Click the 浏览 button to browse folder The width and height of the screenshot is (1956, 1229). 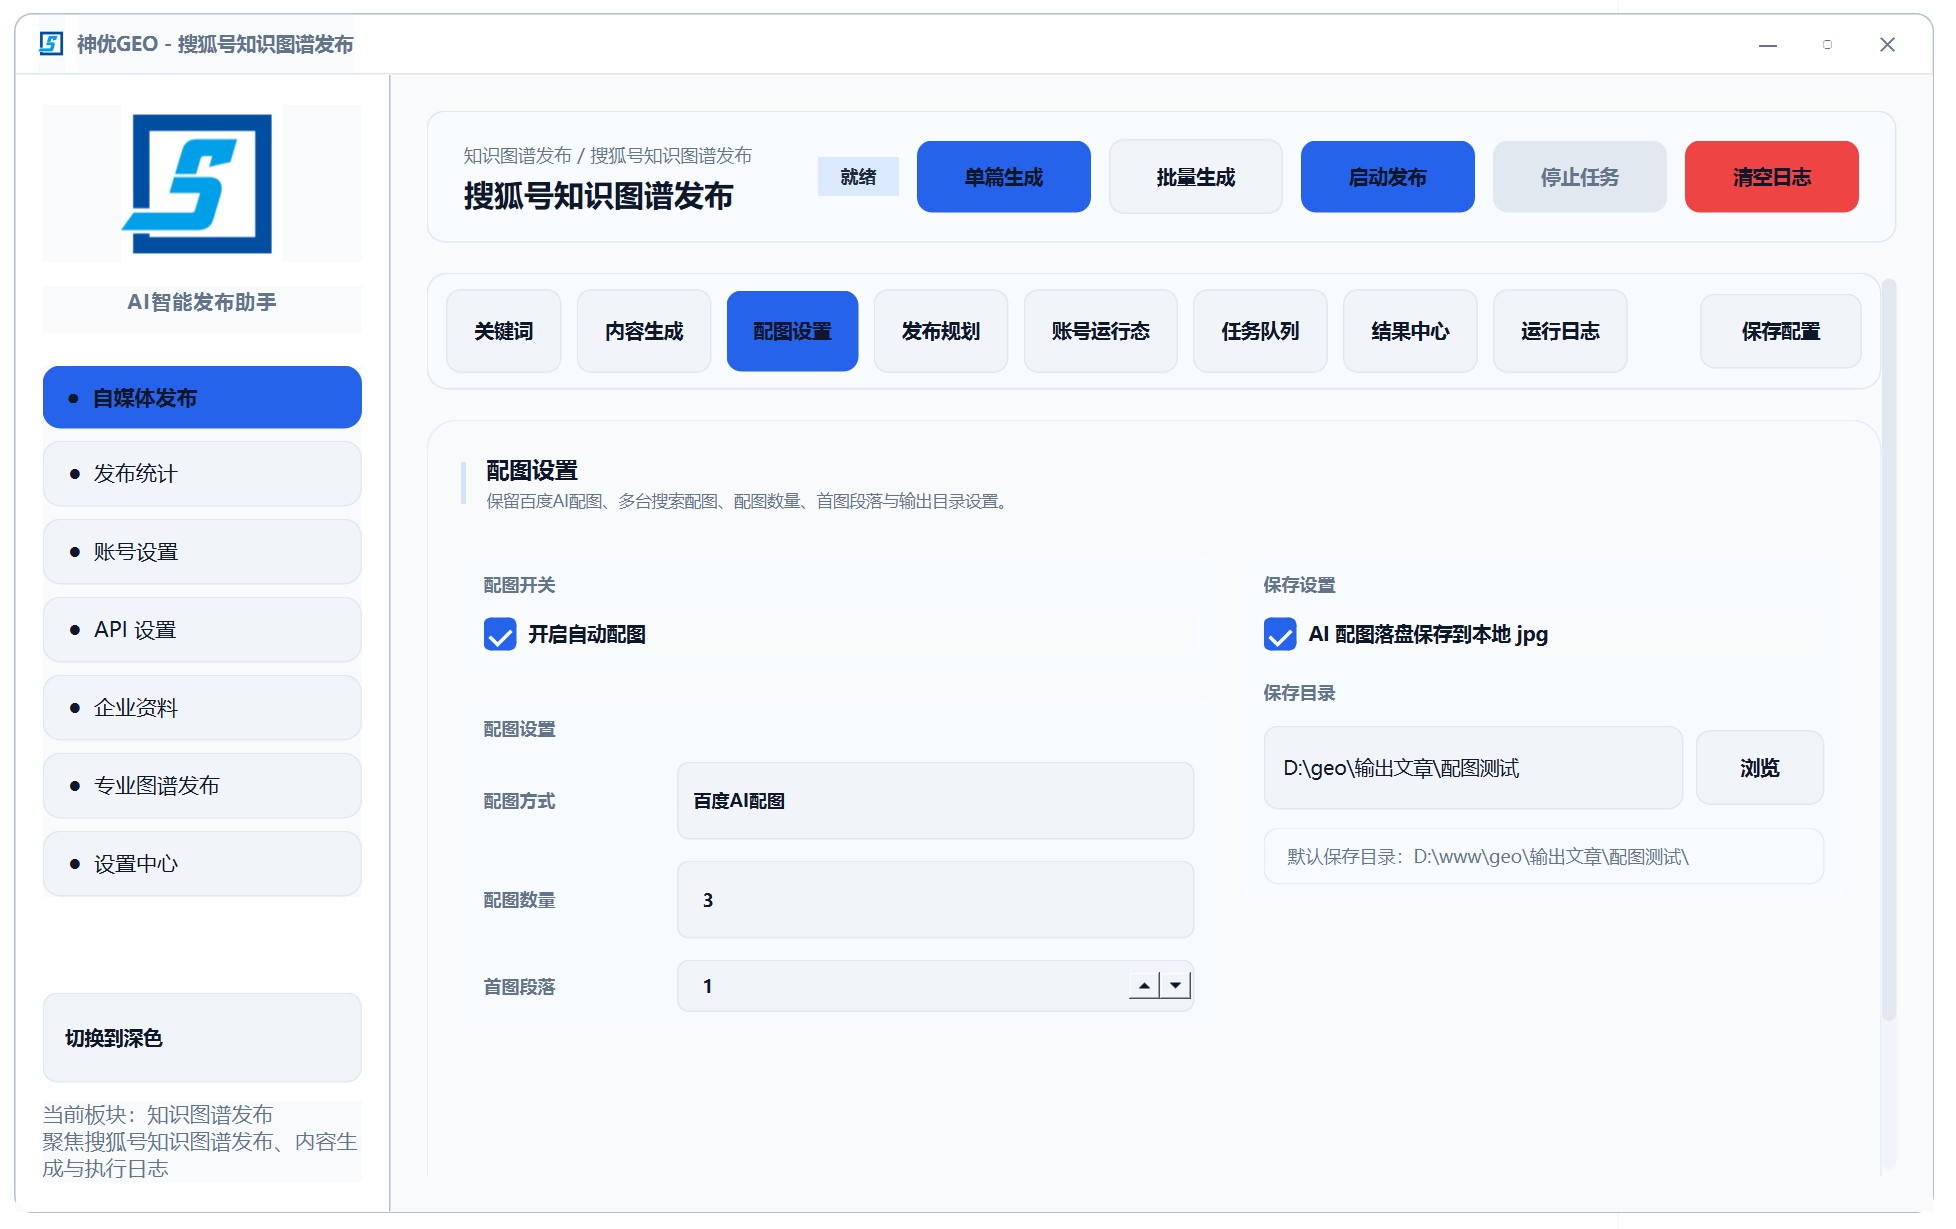coord(1759,767)
